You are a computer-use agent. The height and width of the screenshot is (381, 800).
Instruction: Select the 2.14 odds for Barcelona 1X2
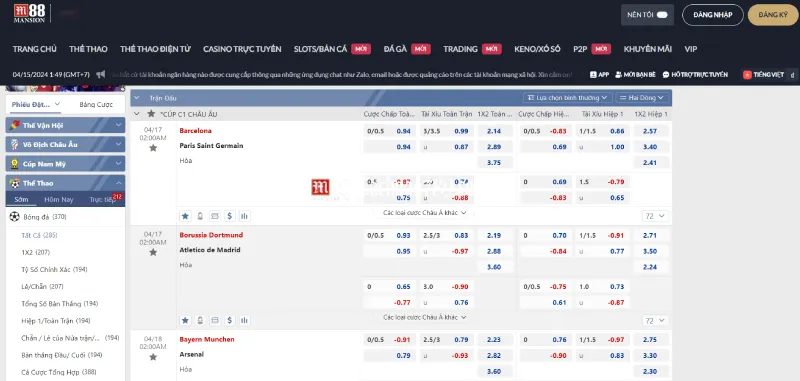click(x=494, y=131)
